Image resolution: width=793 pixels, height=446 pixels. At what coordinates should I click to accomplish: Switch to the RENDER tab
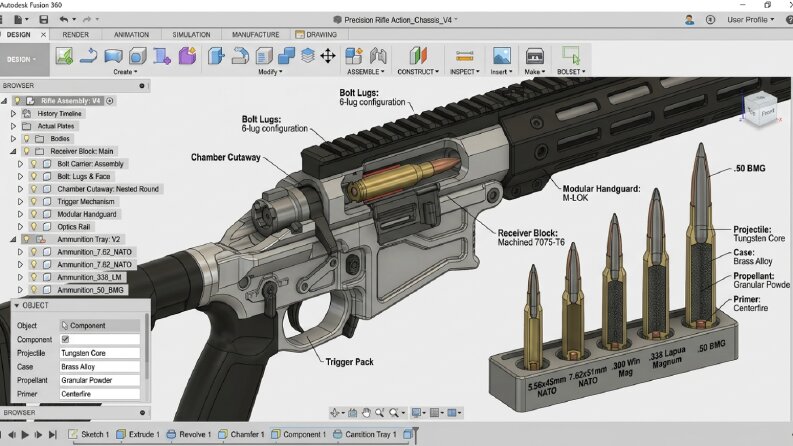(x=75, y=34)
